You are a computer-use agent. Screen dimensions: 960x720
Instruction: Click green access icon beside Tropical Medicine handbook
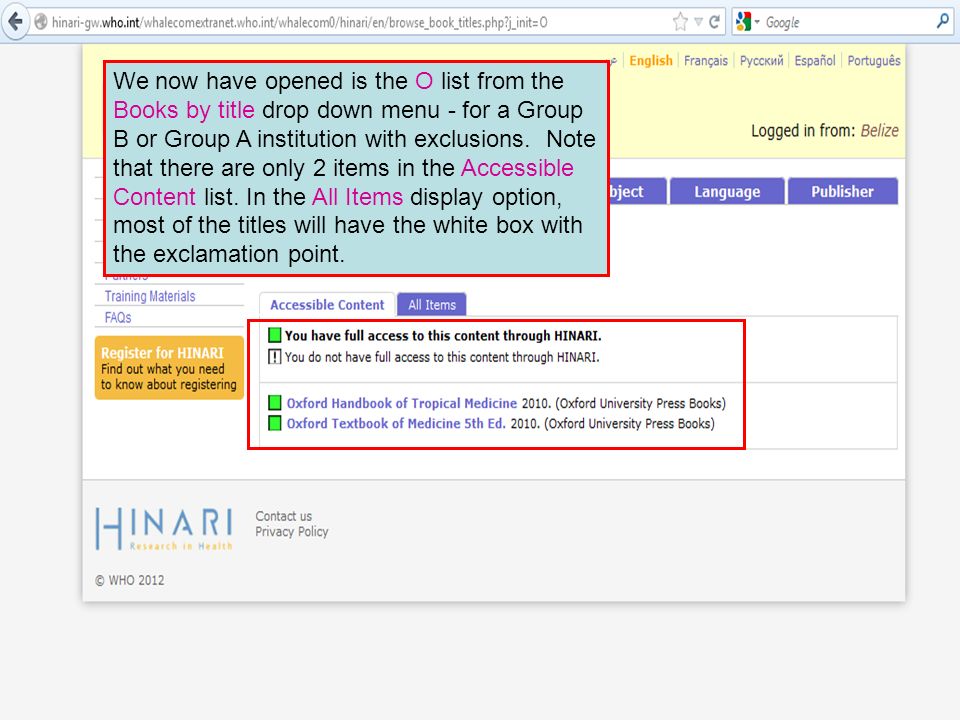pos(275,403)
